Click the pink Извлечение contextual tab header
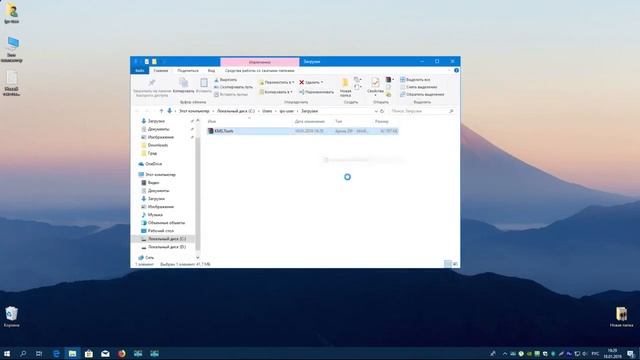 pos(260,62)
